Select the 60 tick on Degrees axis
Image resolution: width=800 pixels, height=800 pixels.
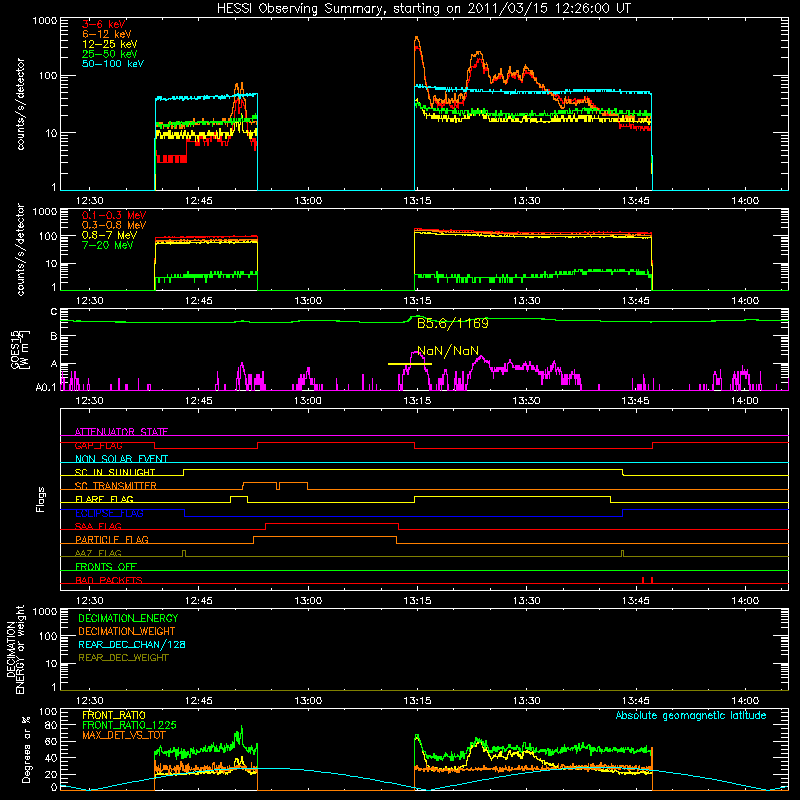point(51,742)
